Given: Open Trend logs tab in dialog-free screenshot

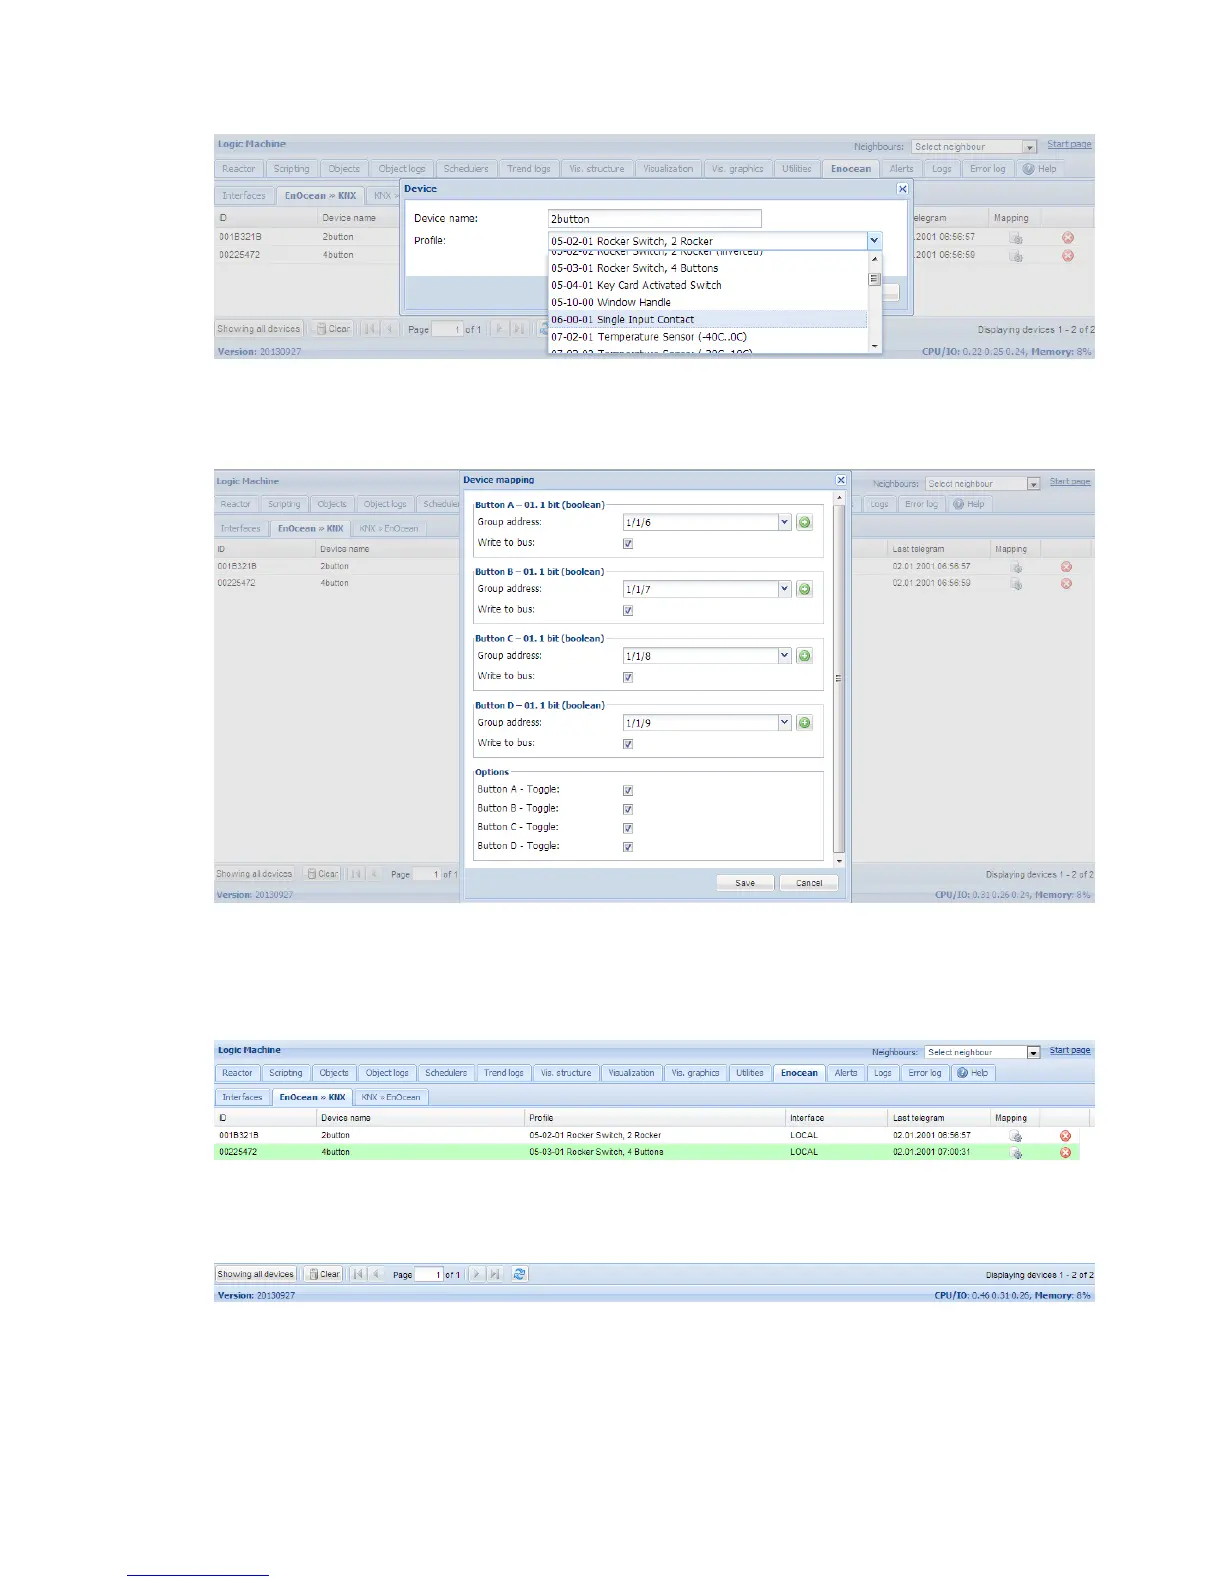Looking at the screenshot, I should pyautogui.click(x=503, y=1073).
